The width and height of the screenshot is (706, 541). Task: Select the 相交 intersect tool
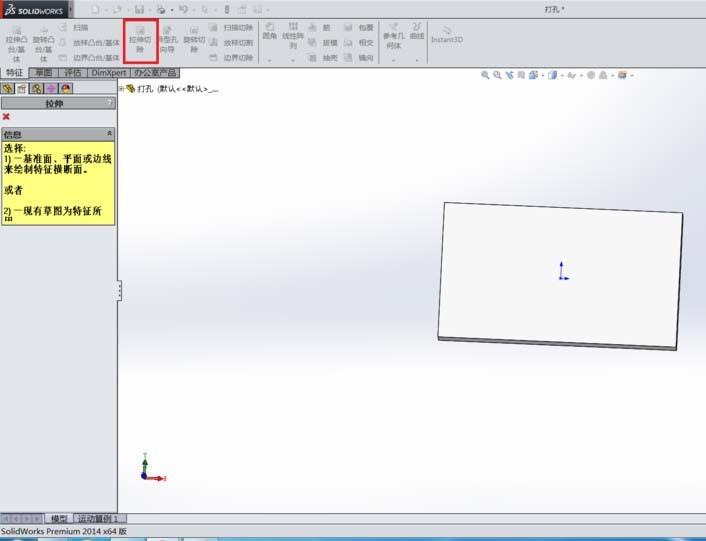click(x=359, y=43)
